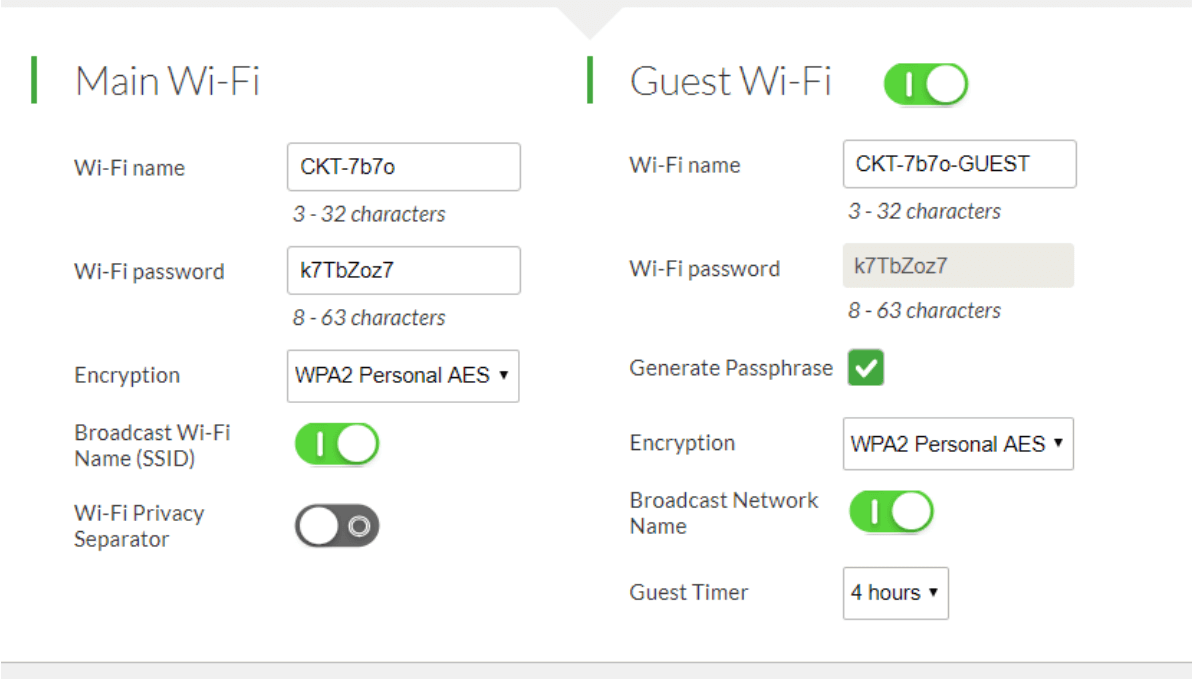The width and height of the screenshot is (1194, 680).
Task: Enable the Wi-Fi Privacy Separator switch
Action: 337,526
